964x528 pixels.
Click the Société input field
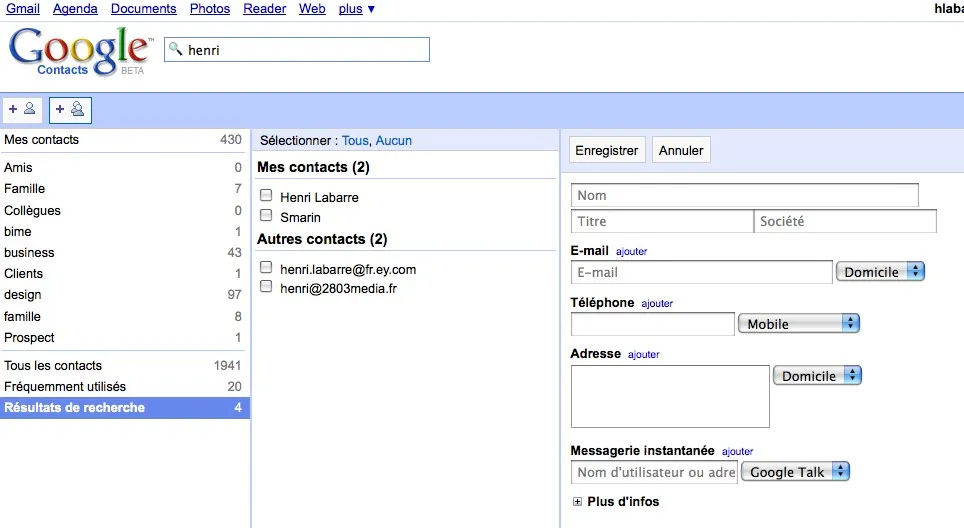click(845, 221)
